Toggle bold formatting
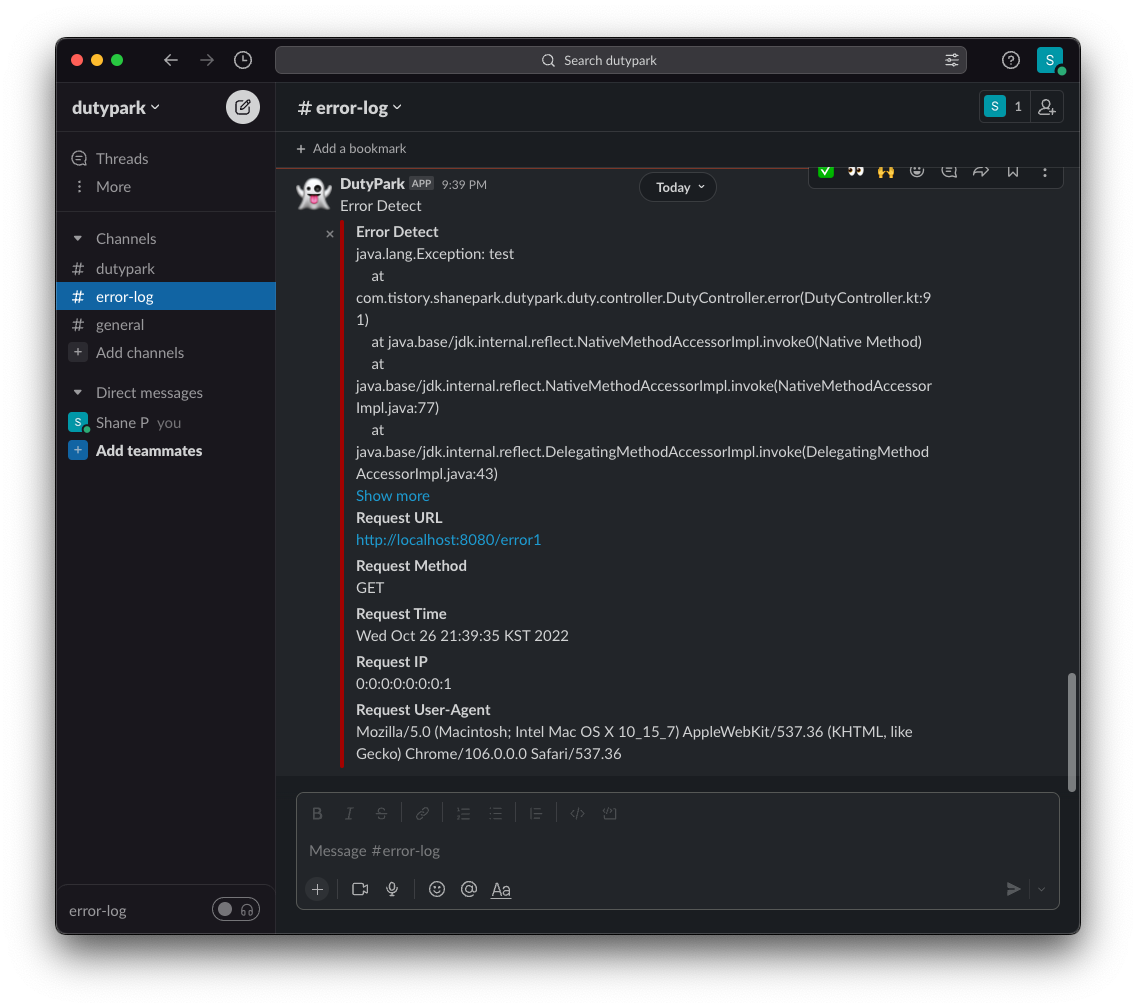 coord(317,814)
